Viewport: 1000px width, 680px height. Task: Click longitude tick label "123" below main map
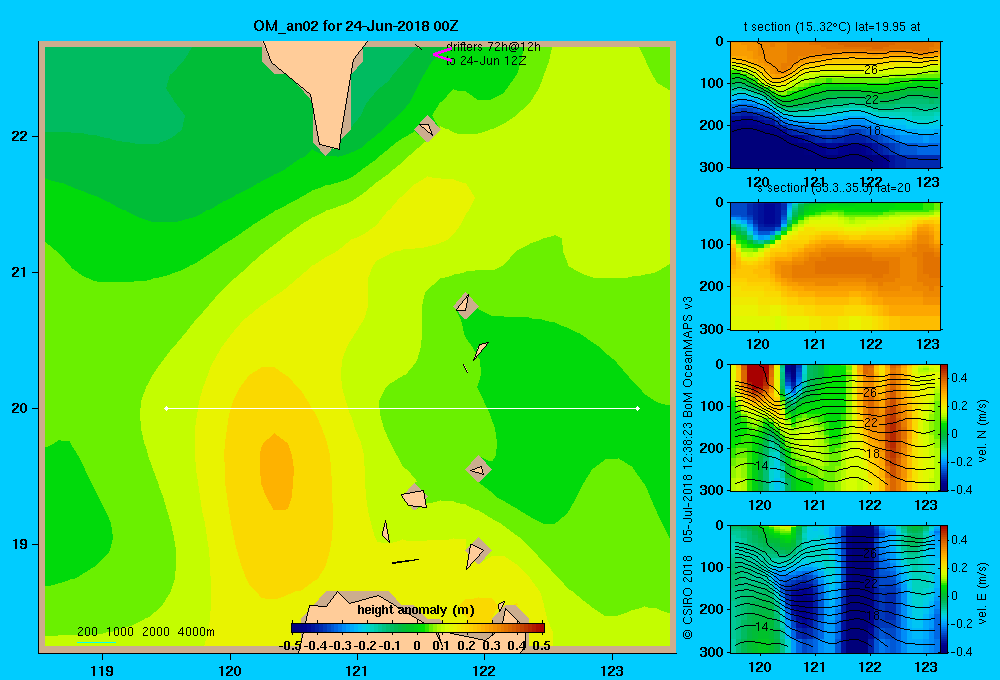pos(612,670)
